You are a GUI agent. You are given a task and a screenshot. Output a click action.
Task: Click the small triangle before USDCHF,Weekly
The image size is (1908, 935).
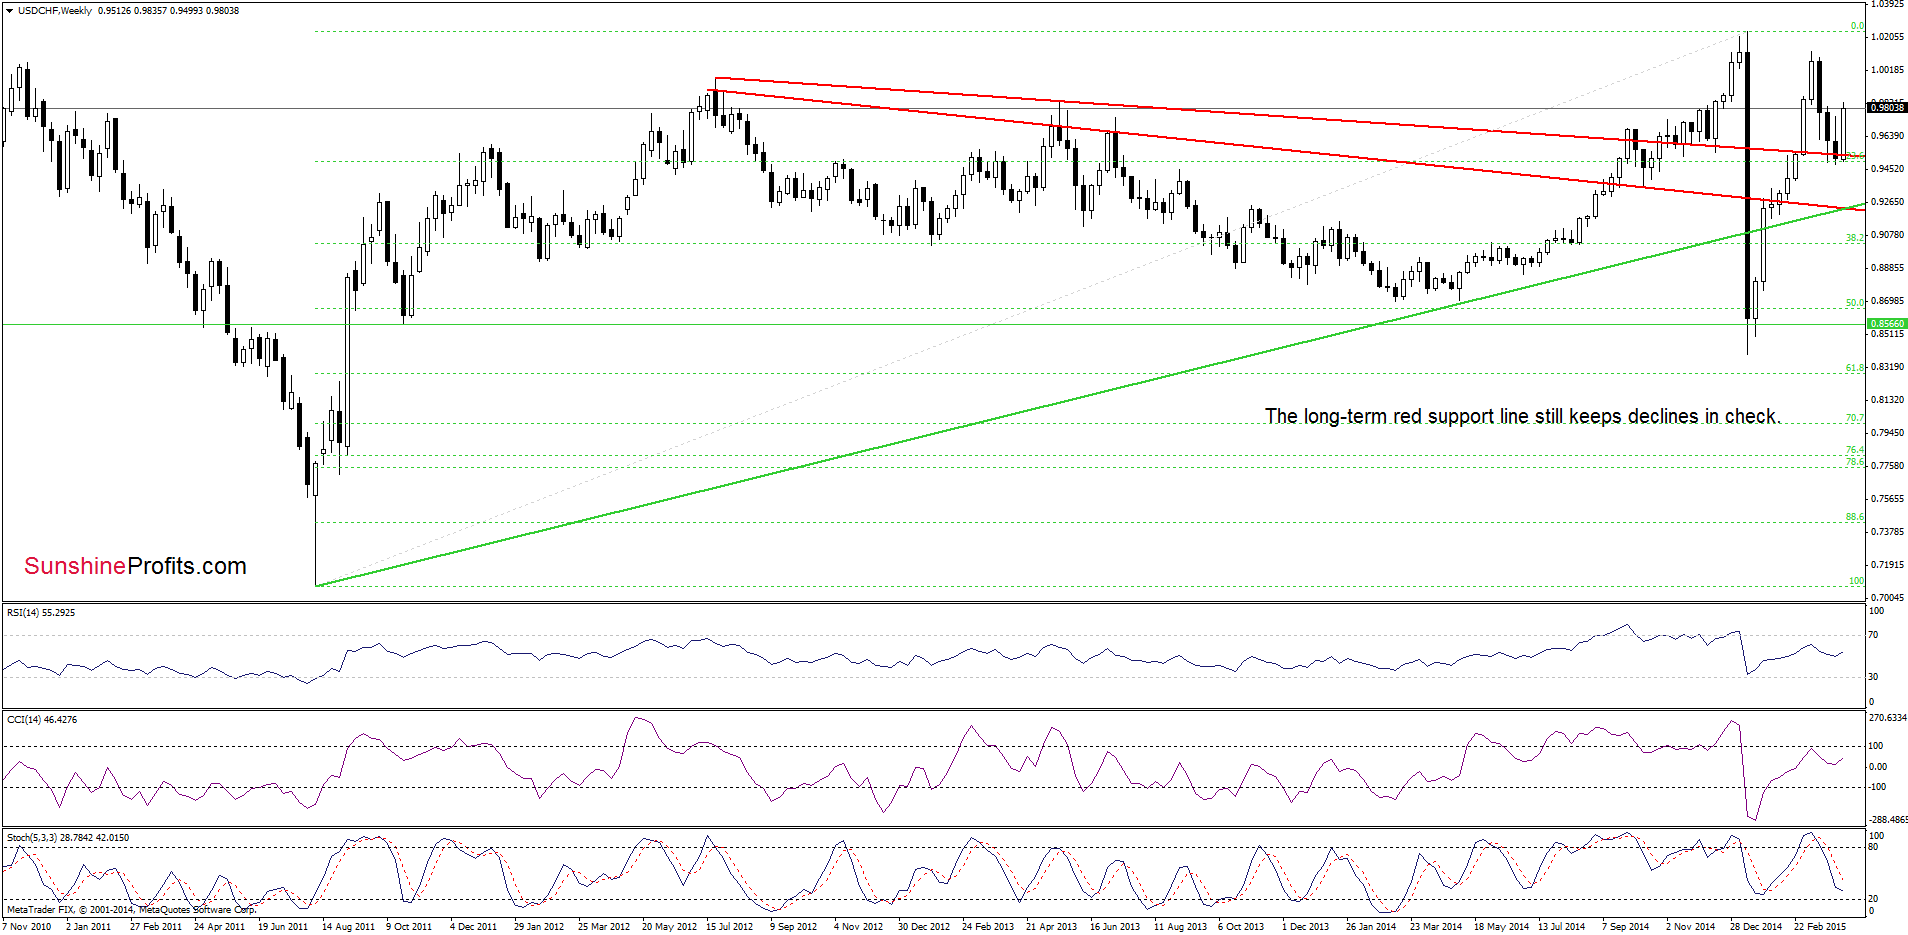point(10,10)
